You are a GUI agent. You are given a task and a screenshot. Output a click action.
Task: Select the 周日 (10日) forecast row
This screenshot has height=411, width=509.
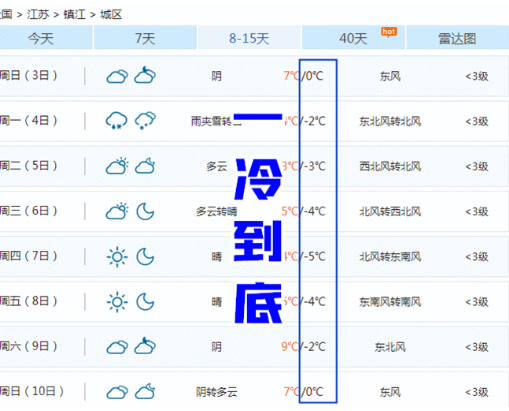tap(254, 391)
